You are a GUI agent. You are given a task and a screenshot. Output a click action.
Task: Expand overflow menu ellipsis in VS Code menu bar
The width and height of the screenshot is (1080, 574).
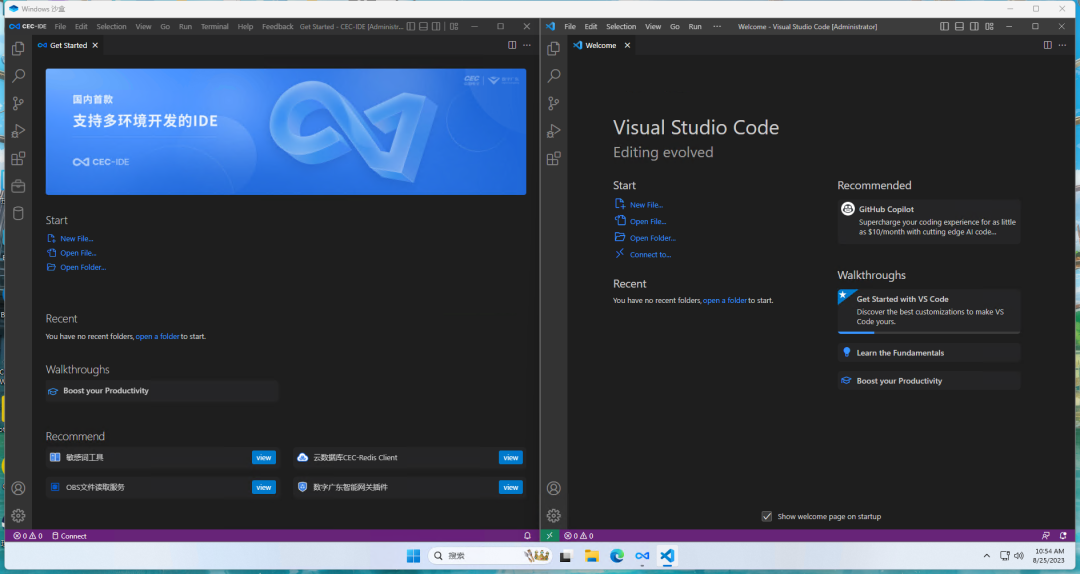point(717,26)
